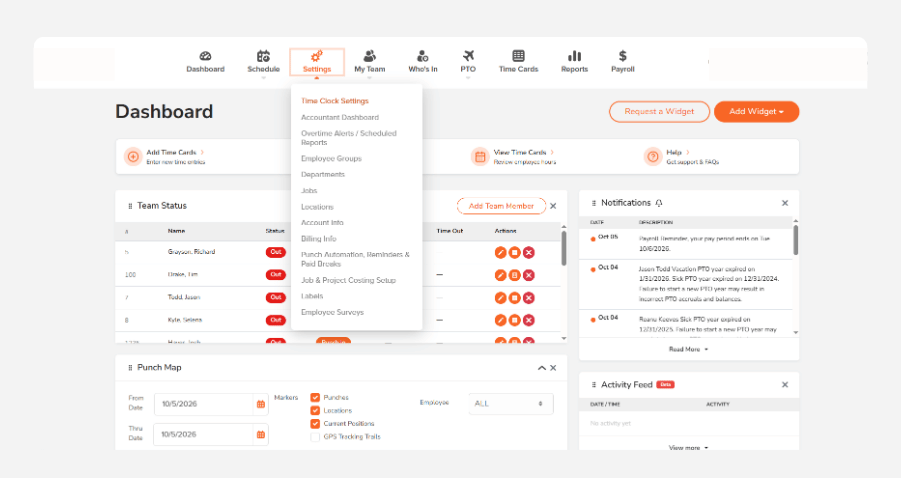Click the red delete icon for Grayson, Richard
Viewport: 901px width, 478px height.
point(529,252)
